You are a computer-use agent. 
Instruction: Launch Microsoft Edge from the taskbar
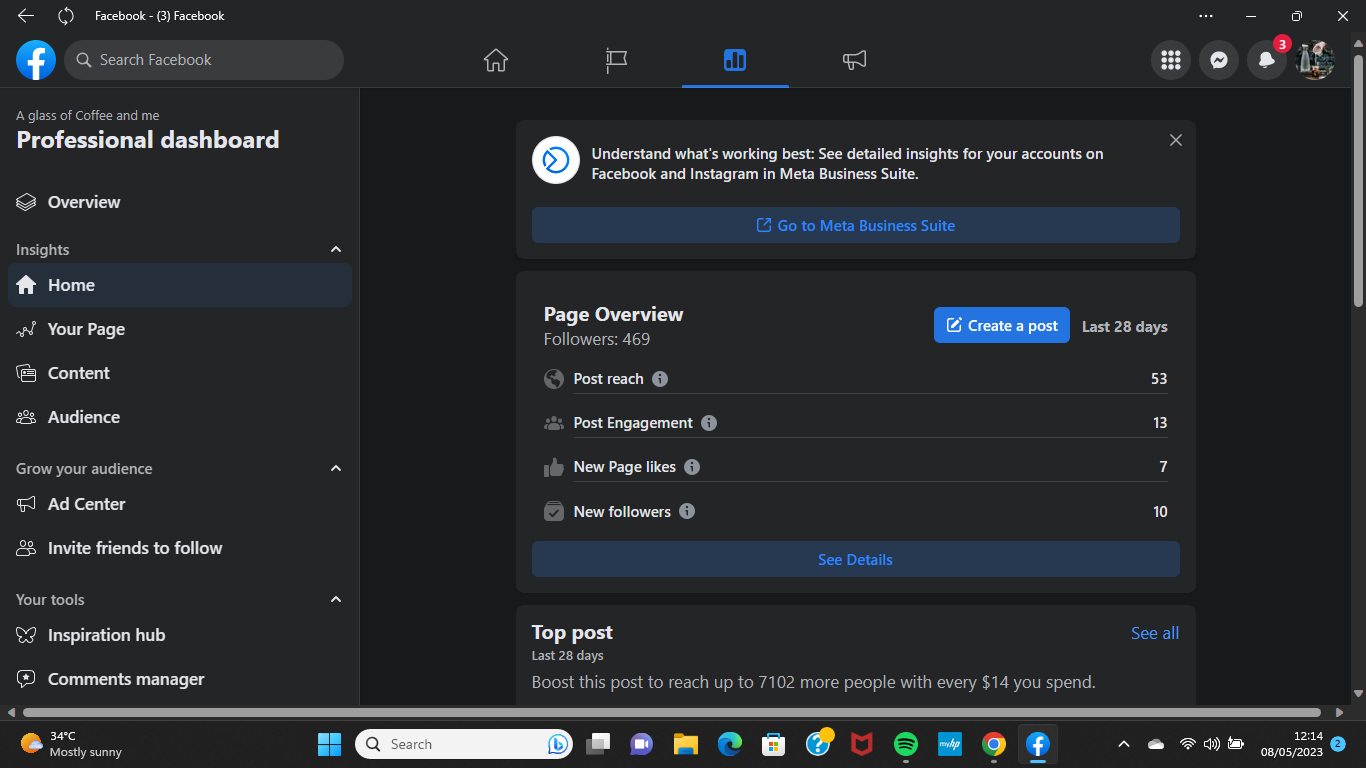[x=730, y=744]
